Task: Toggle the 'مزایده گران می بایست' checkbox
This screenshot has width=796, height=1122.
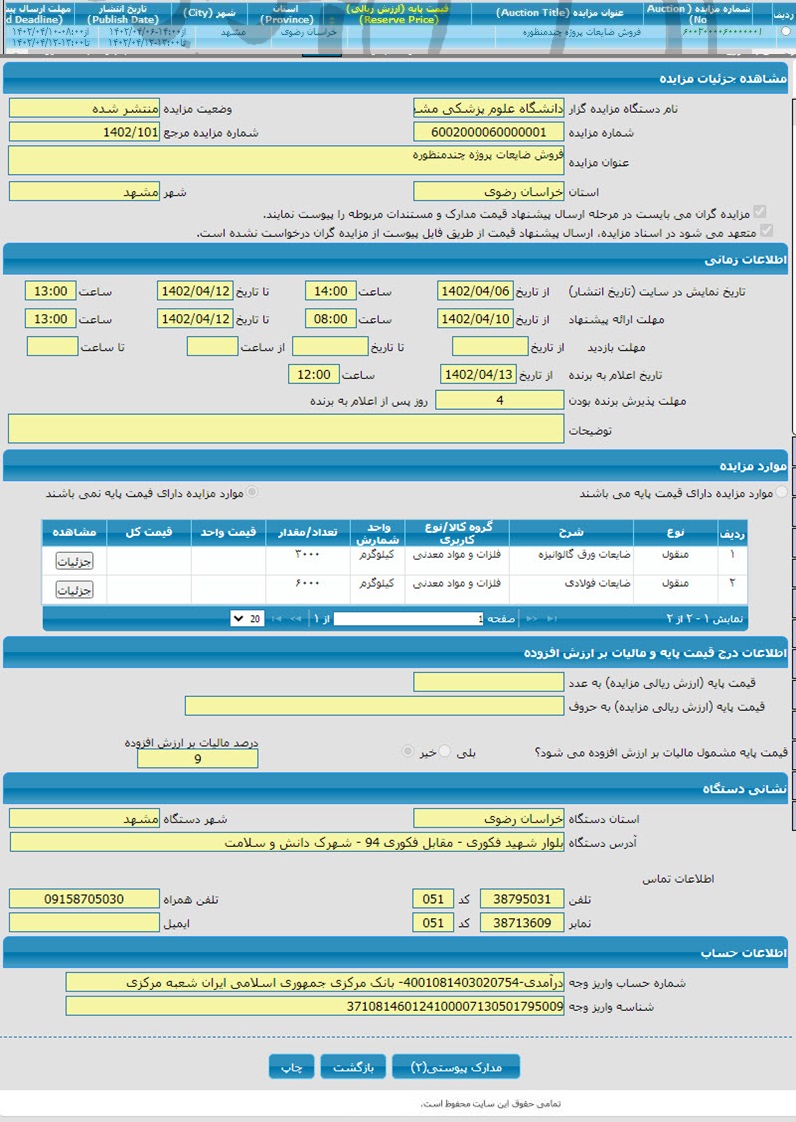Action: [x=760, y=213]
